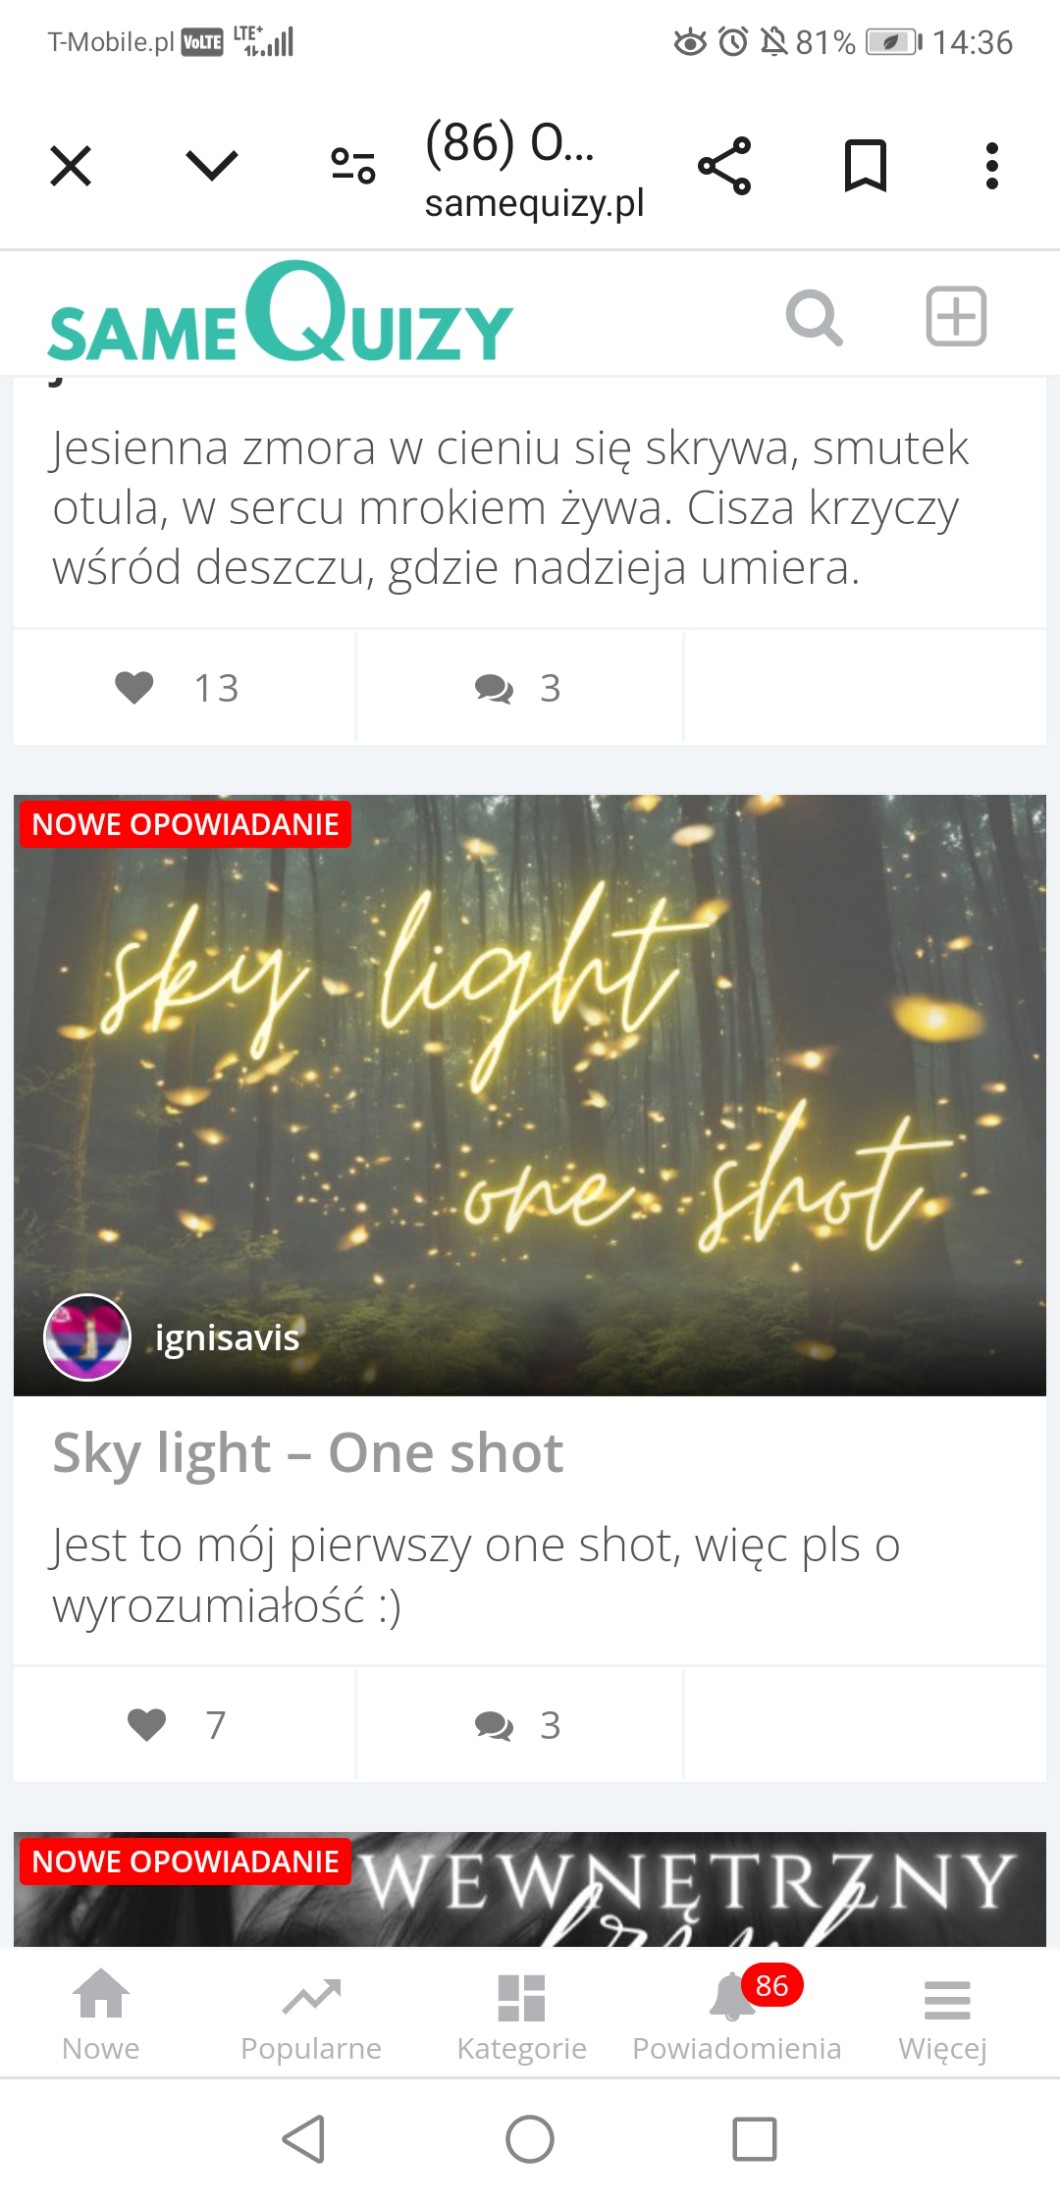Minimize the custom tab chevron down

[x=212, y=165]
